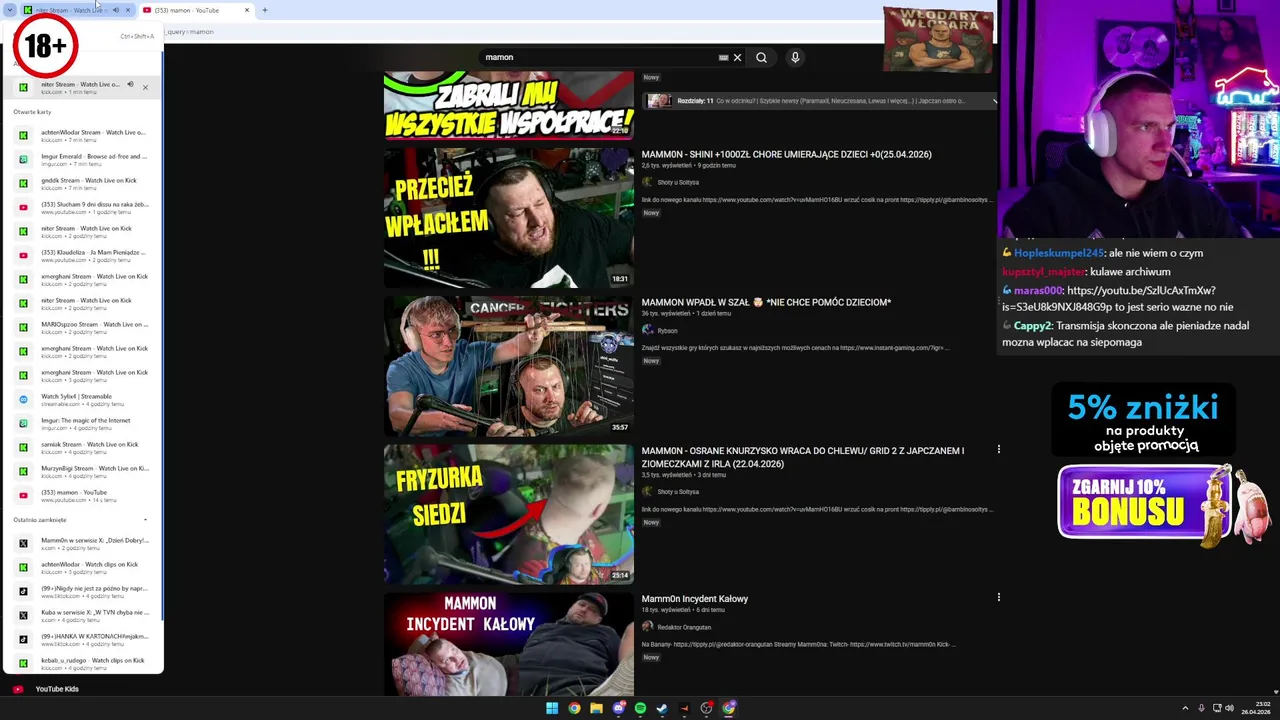Screen dimensions: 1280x720
Task: Open MARIOspzoo Stream tab entry
Action: pyautogui.click(x=84, y=327)
